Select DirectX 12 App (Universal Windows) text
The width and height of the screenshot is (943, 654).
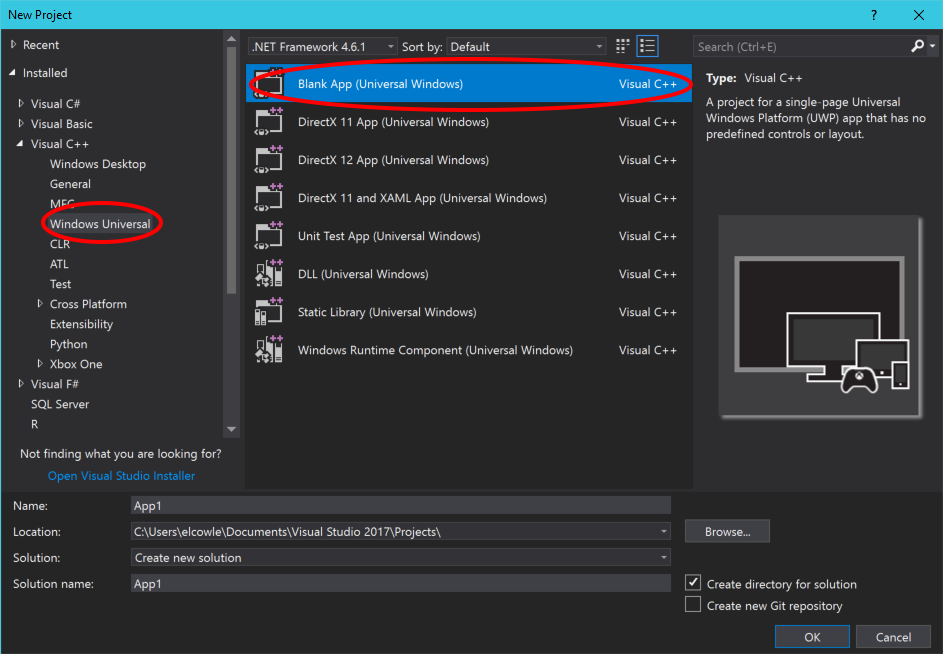393,159
